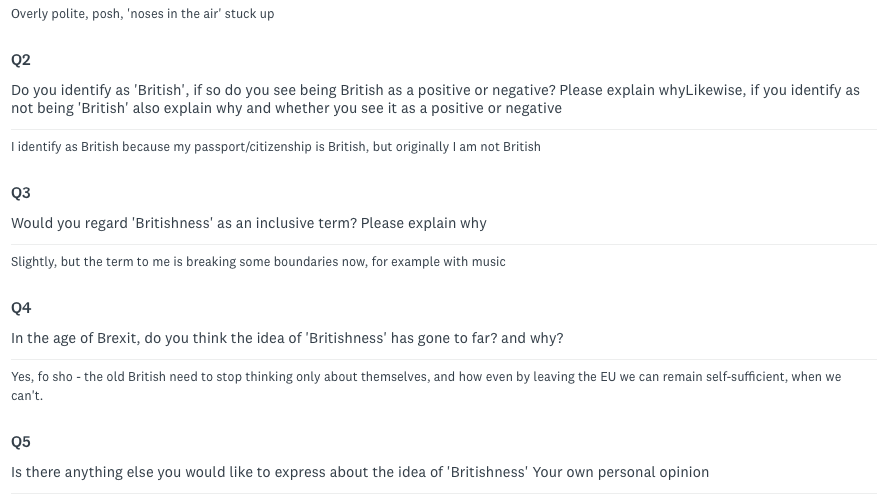
Task: Click the Q3 question about inclusive term
Action: (x=249, y=223)
